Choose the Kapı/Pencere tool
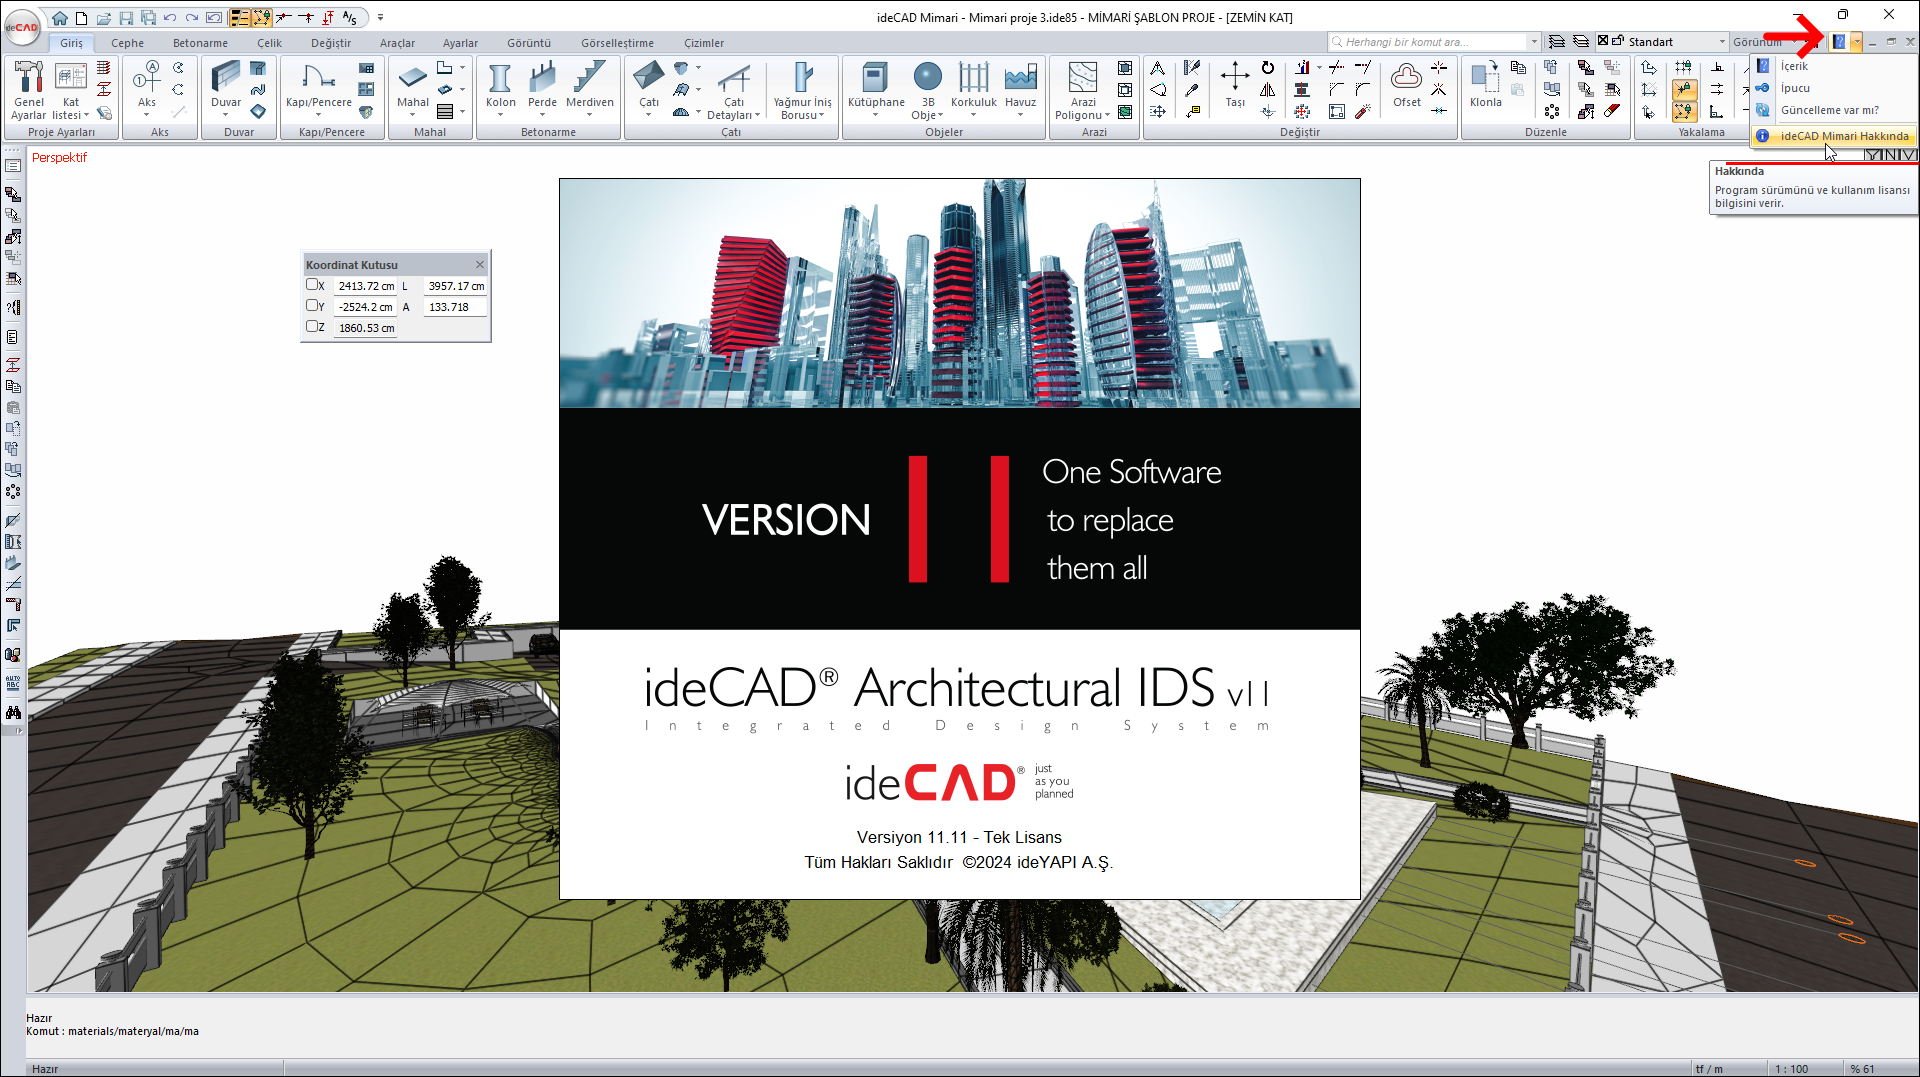This screenshot has height=1077, width=1920. click(x=318, y=84)
